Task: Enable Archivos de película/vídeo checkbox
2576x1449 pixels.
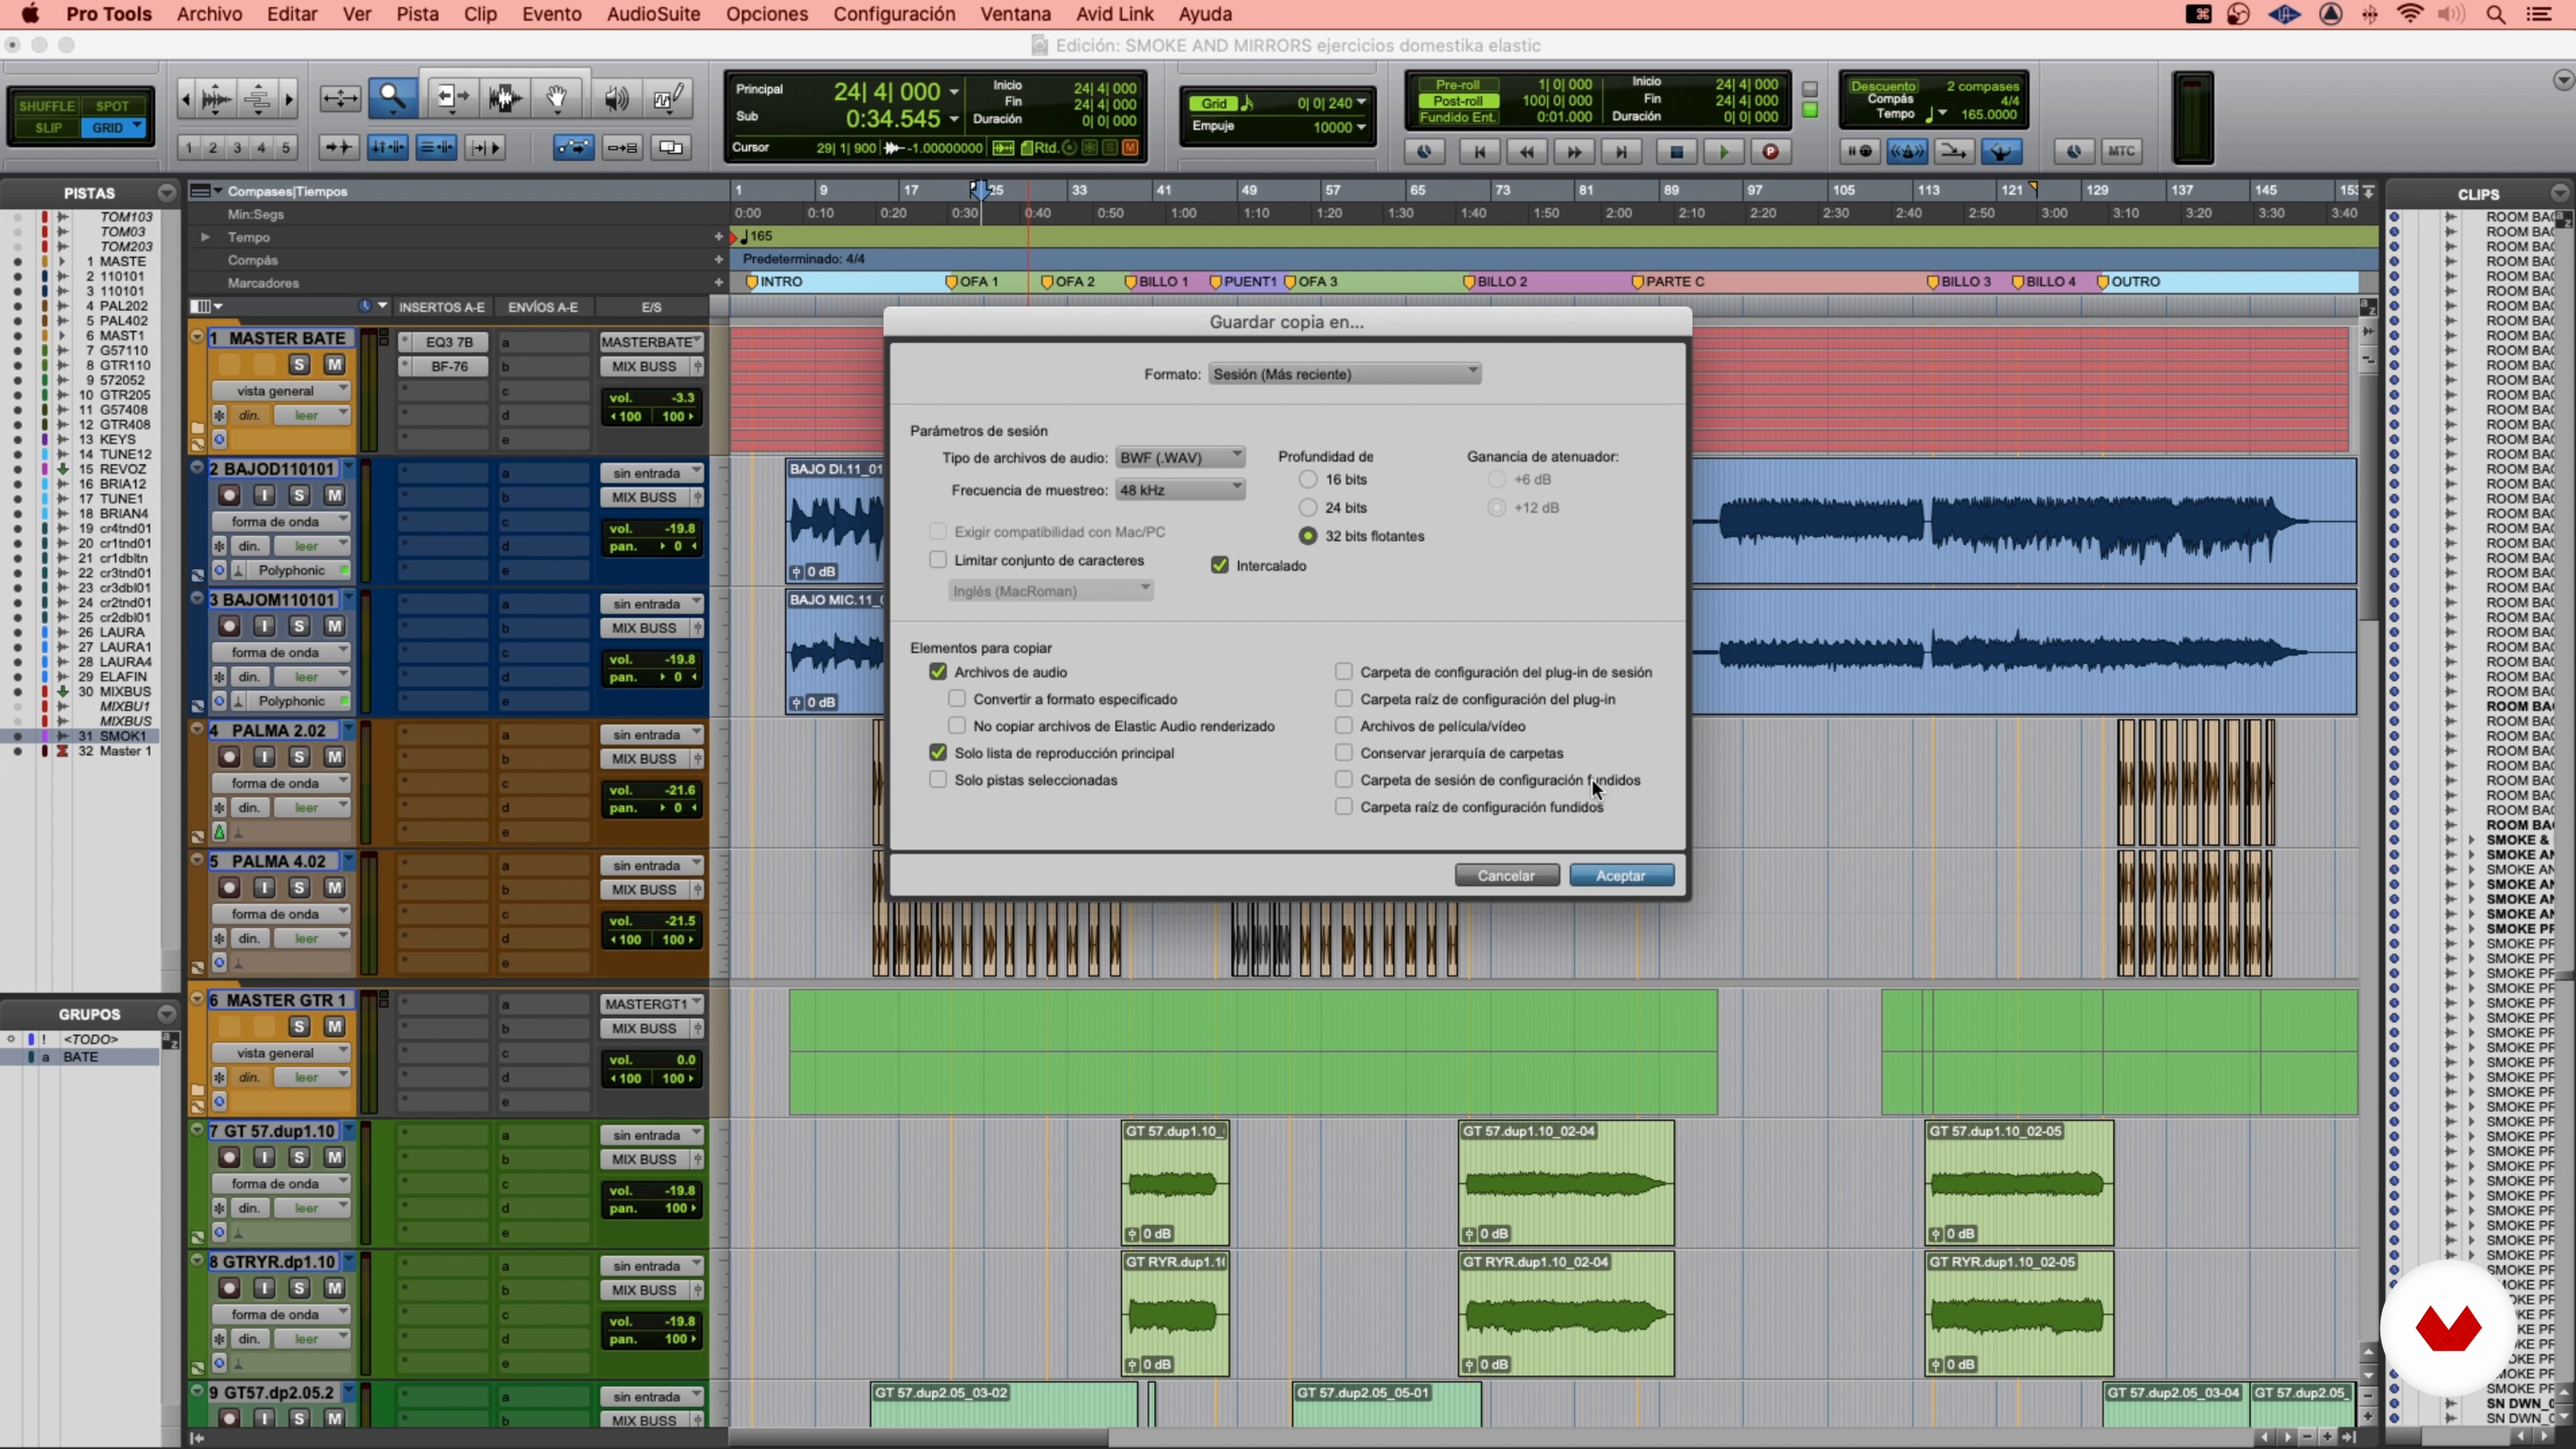Action: pyautogui.click(x=1344, y=726)
